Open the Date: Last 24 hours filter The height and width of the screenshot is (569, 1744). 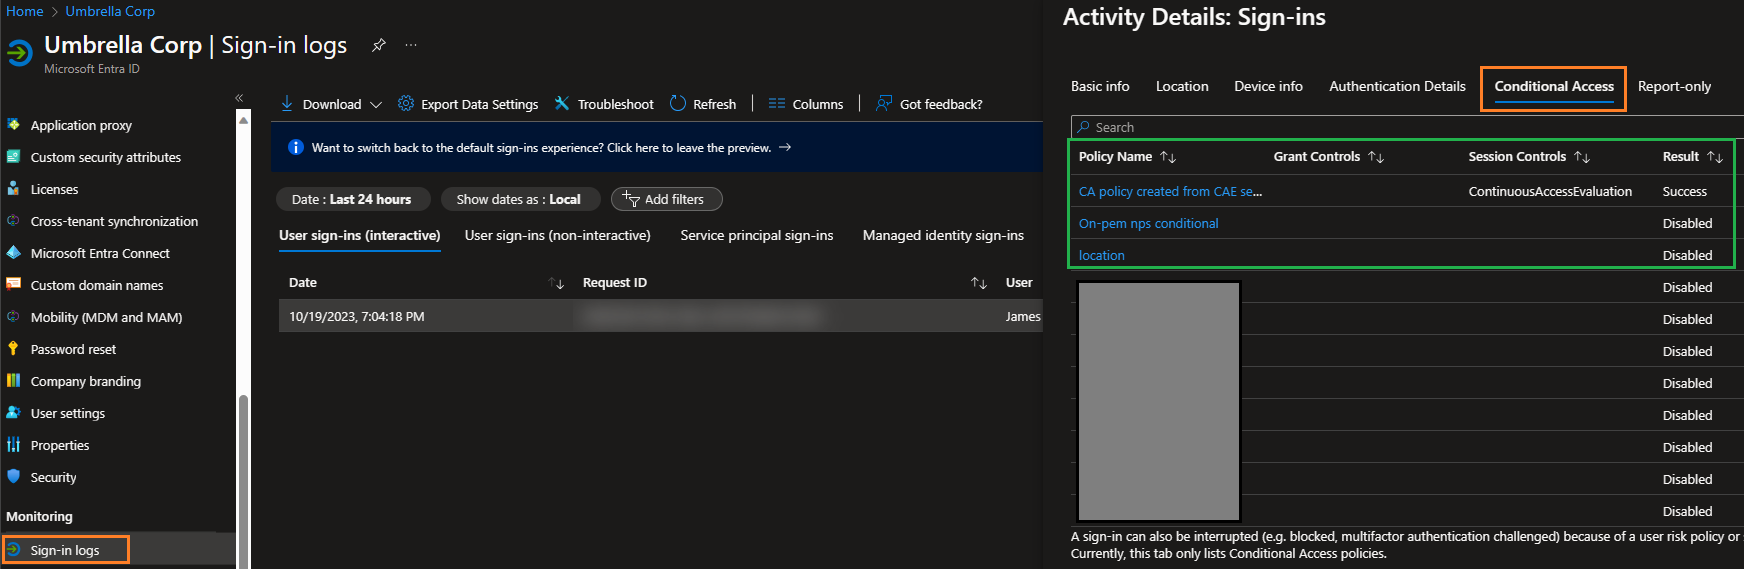coord(352,199)
